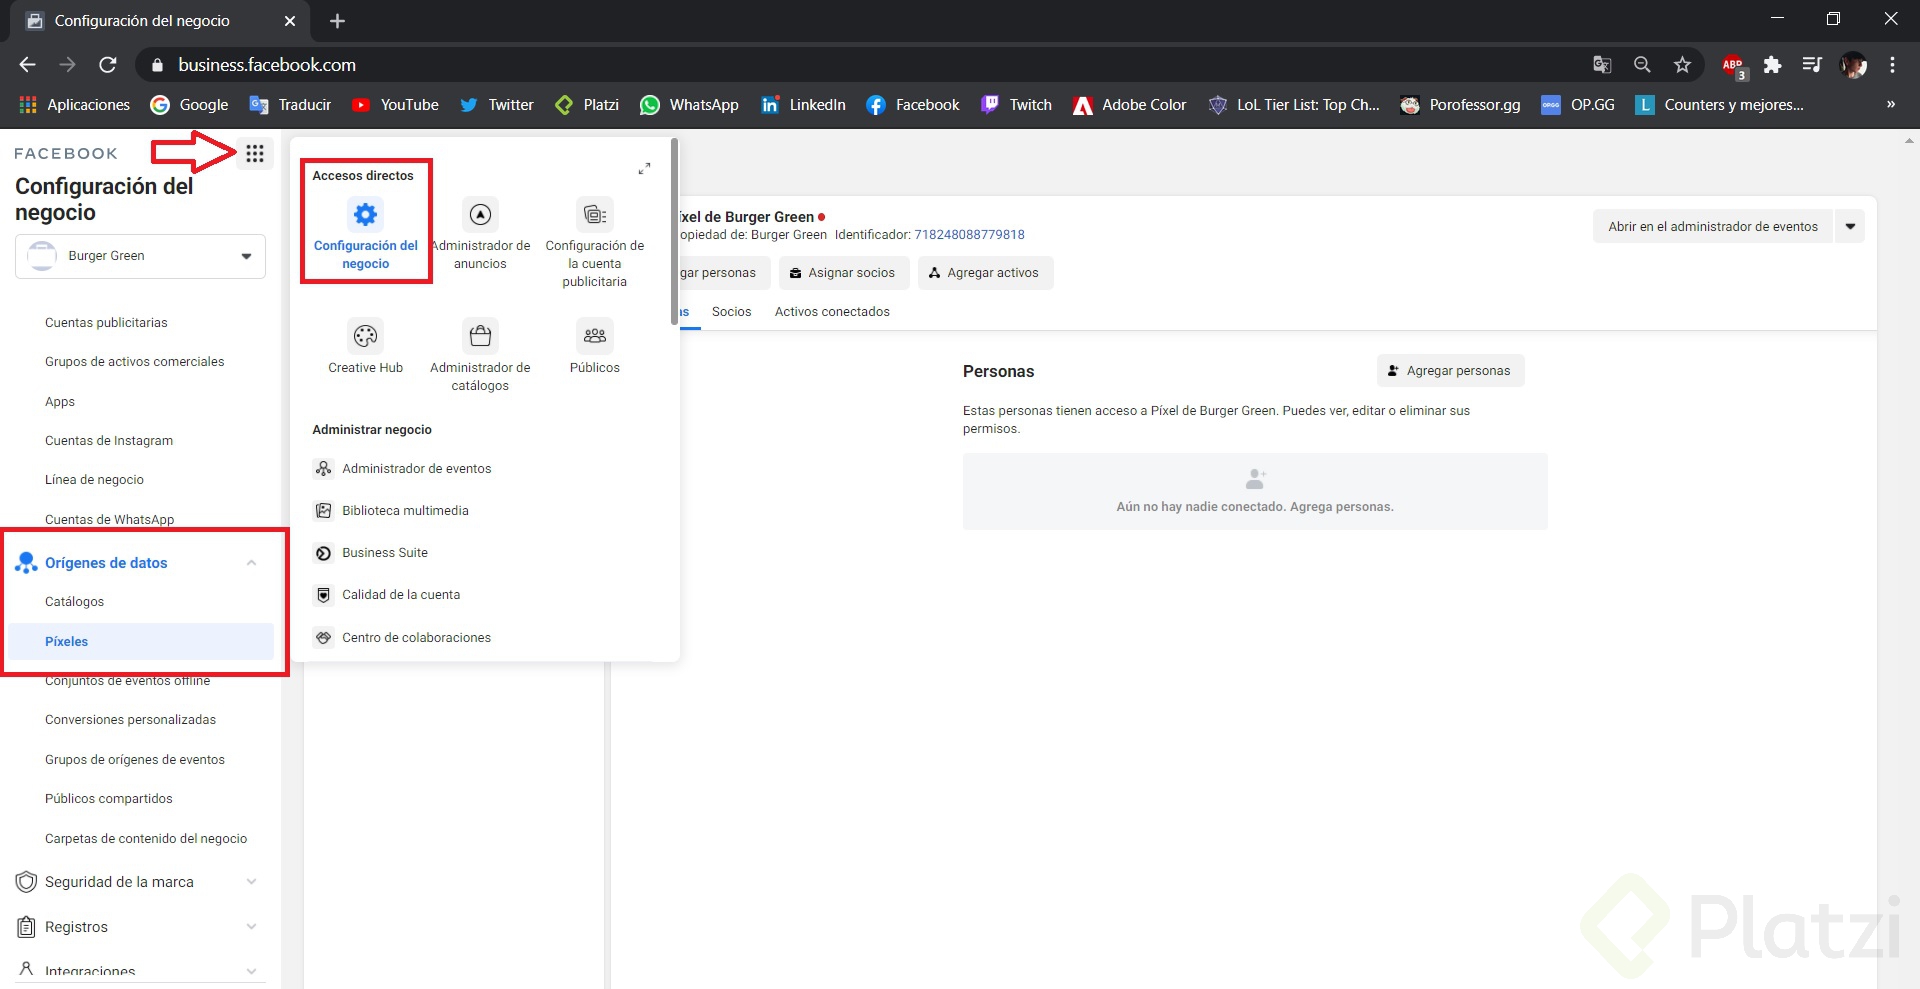Open the Adobe Color bookmark
The image size is (1920, 989).
(1129, 105)
